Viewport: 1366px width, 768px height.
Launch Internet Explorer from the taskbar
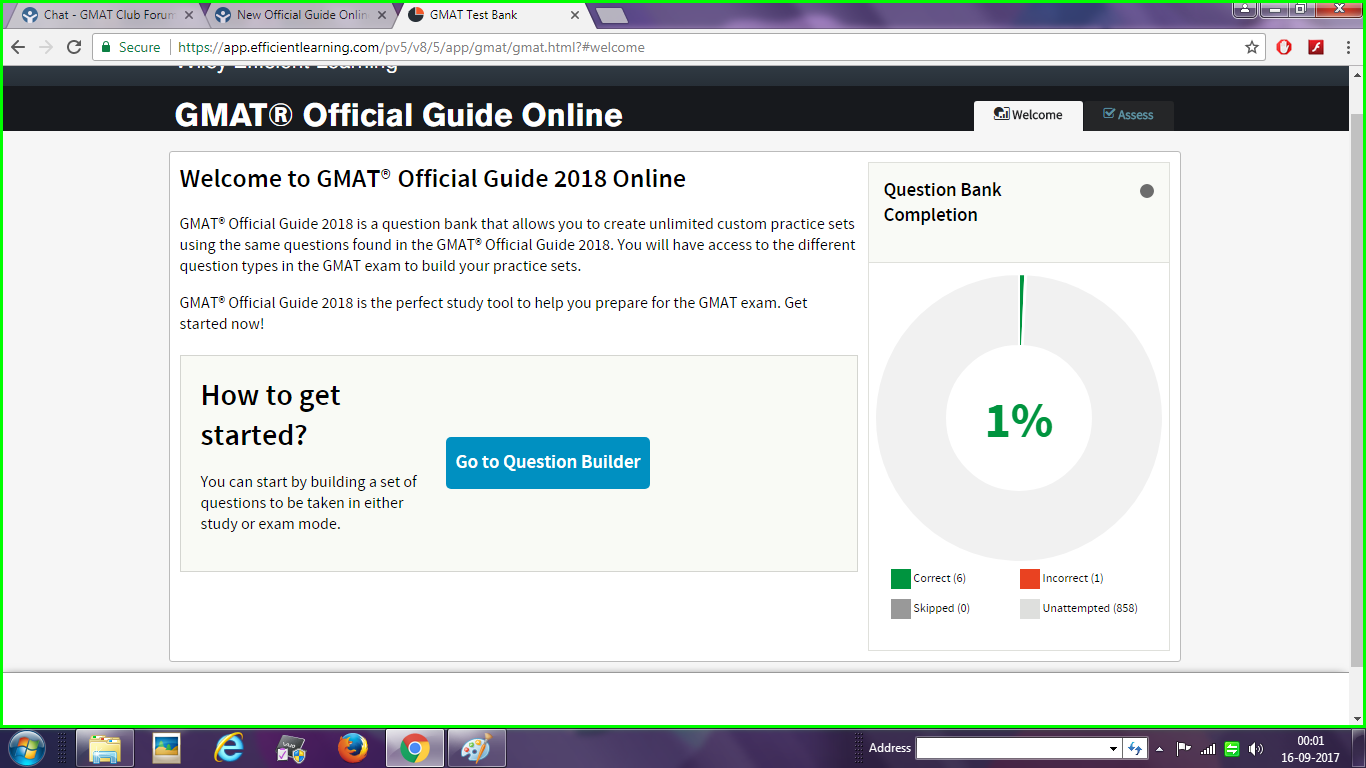[x=229, y=748]
